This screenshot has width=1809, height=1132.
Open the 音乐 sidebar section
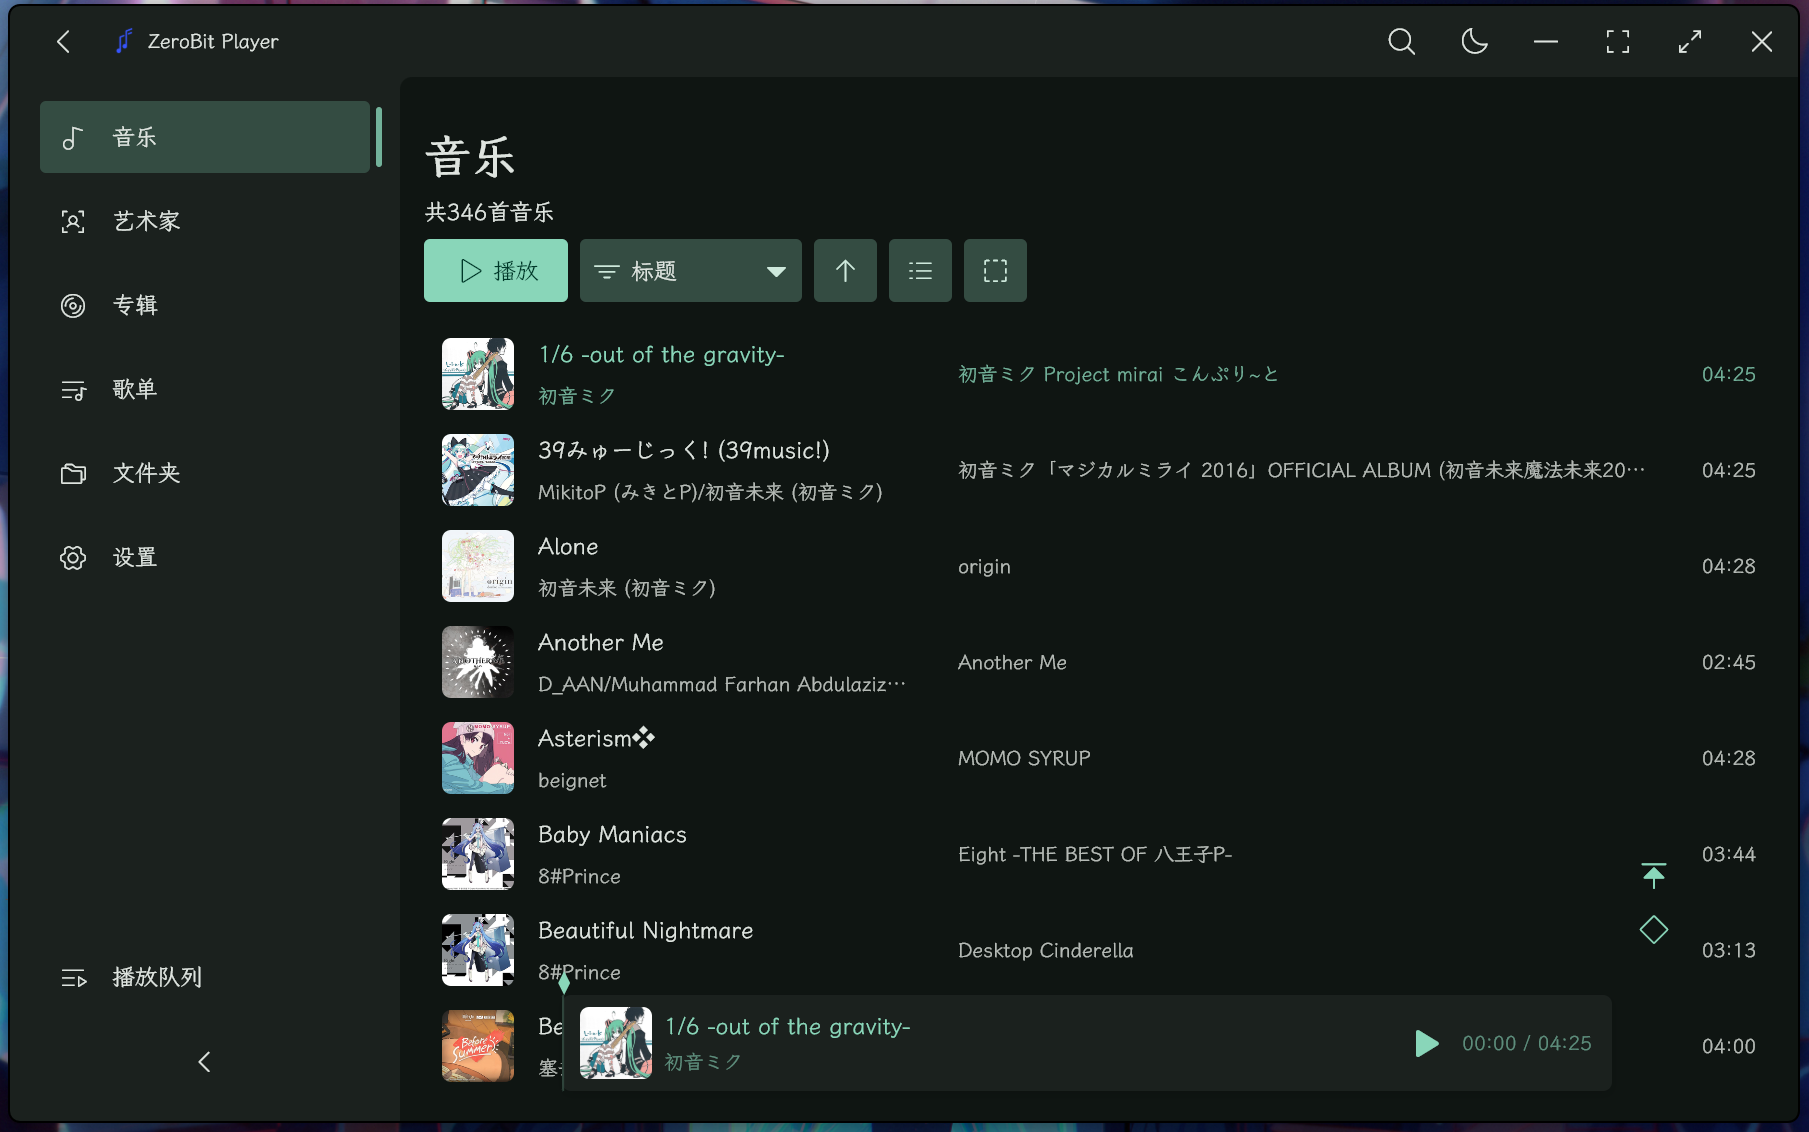(x=205, y=137)
